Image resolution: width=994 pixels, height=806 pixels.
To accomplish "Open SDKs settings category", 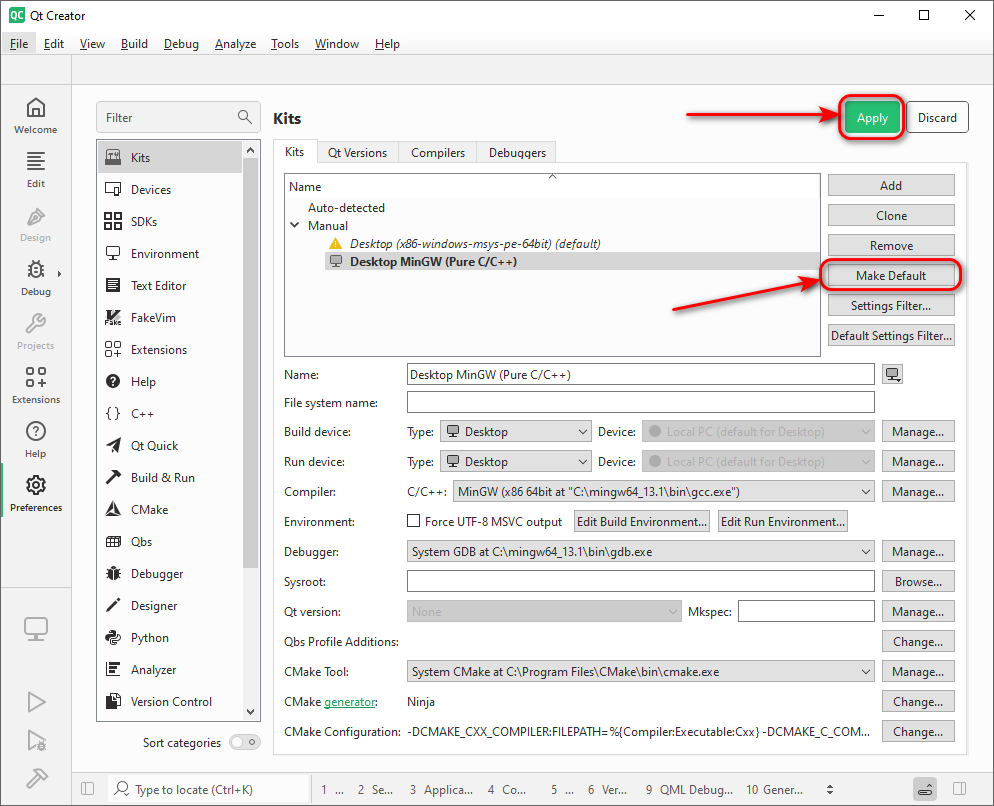I will tap(170, 221).
